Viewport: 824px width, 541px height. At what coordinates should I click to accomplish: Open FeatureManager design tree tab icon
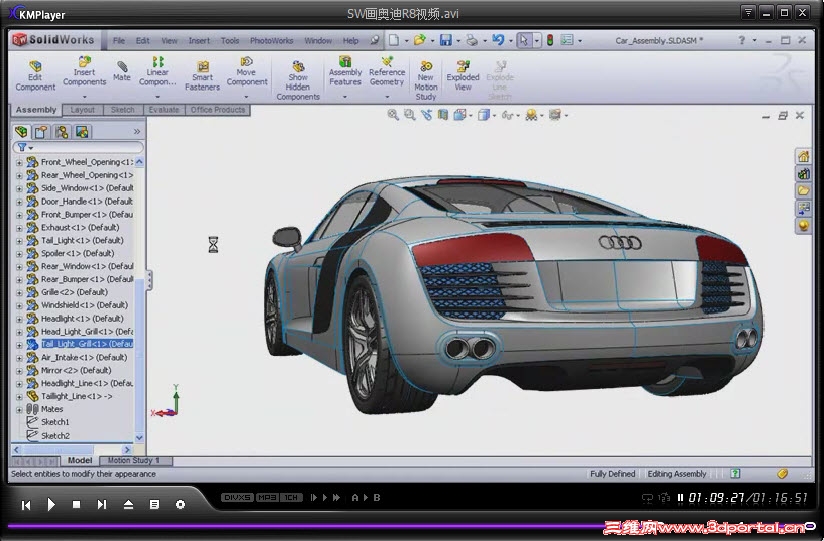21,131
